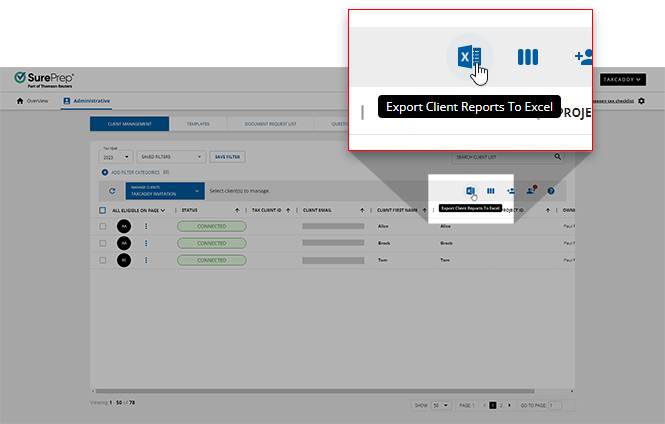The width and height of the screenshot is (665, 424).
Task: Click the Tax Client ID header
Action: pos(266,210)
